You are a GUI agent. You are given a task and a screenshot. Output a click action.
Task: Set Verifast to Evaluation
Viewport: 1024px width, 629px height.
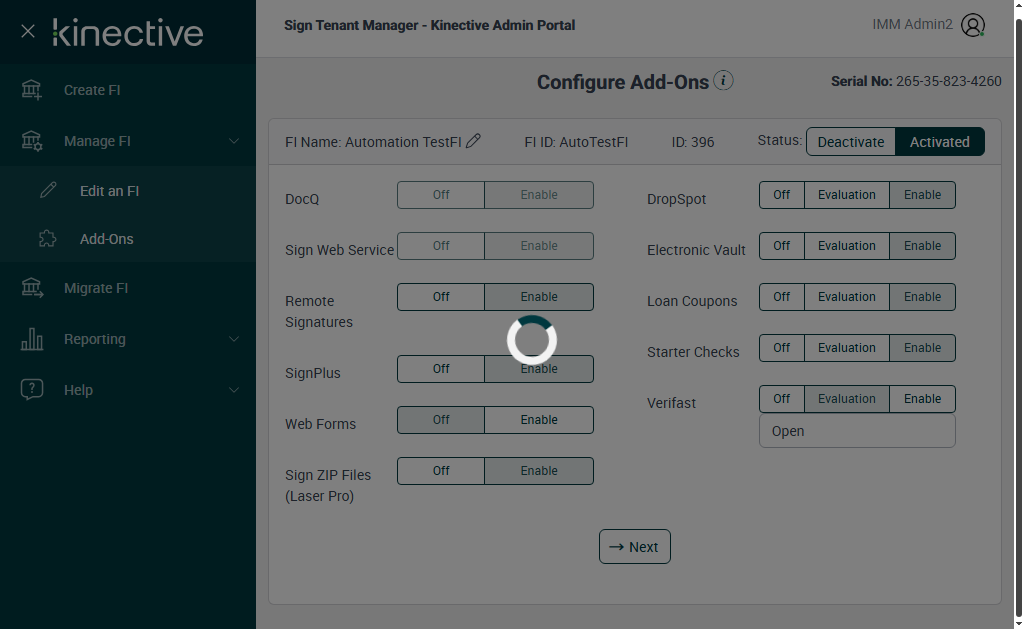click(x=846, y=398)
